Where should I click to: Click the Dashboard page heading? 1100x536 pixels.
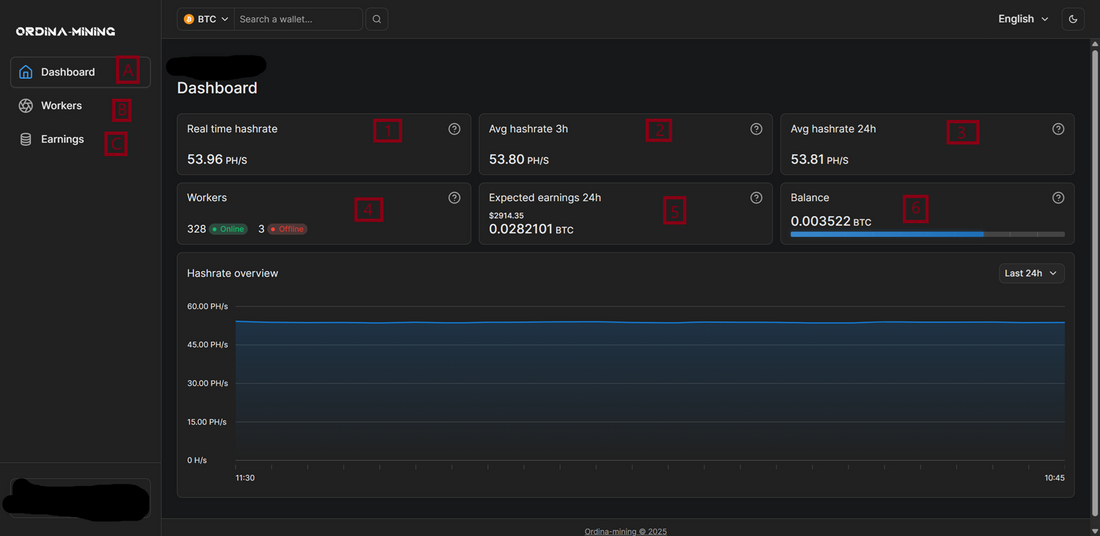coord(217,88)
